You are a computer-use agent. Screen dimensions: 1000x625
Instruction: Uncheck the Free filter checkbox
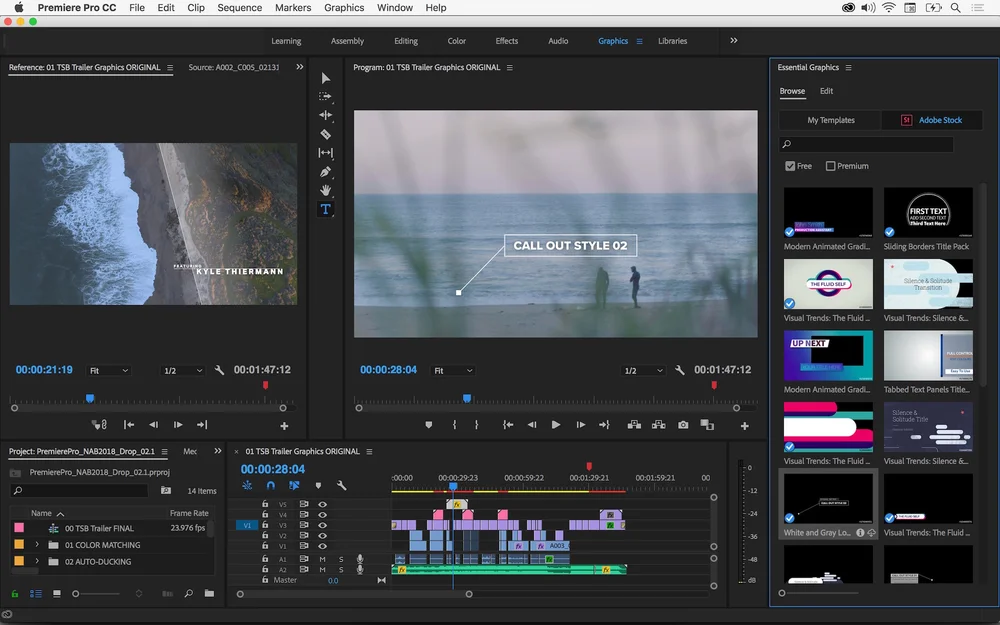point(790,166)
